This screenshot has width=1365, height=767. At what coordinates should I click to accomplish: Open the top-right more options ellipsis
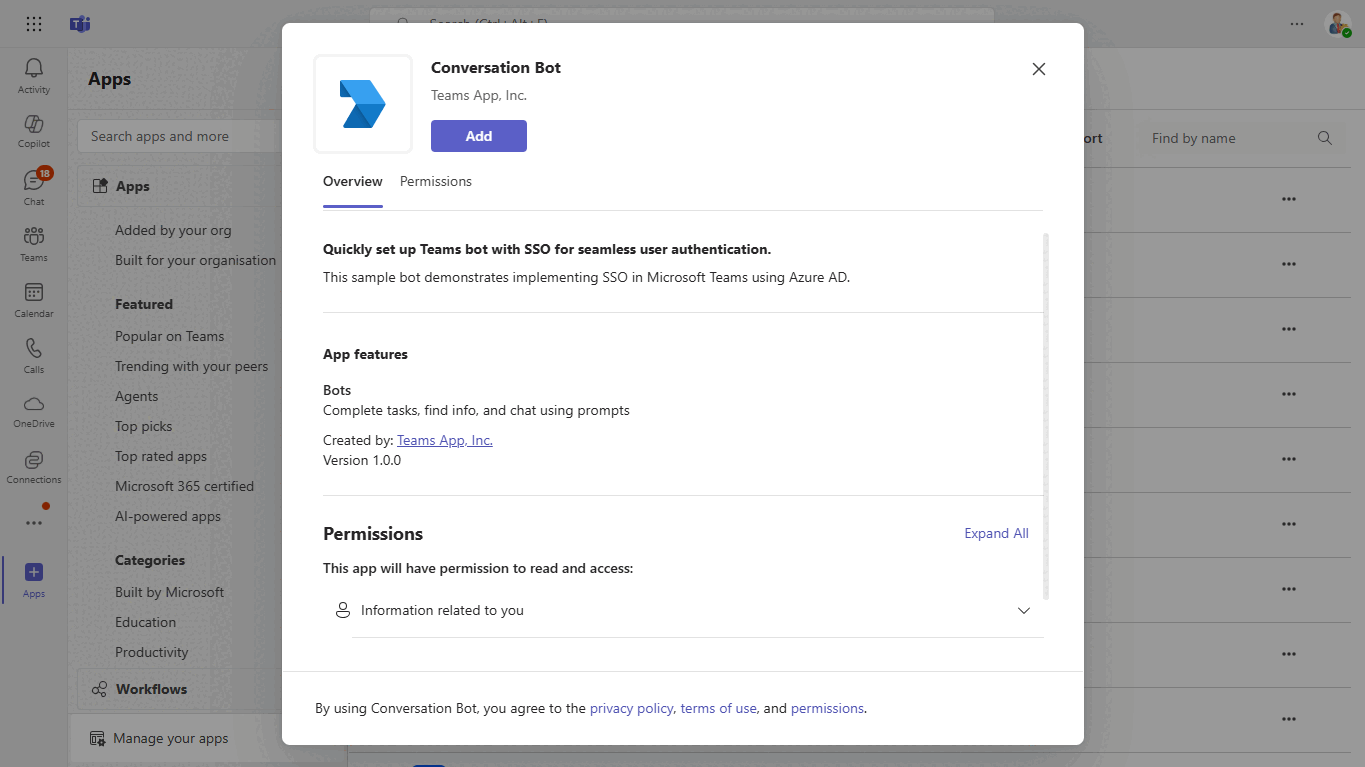tap(1296, 23)
